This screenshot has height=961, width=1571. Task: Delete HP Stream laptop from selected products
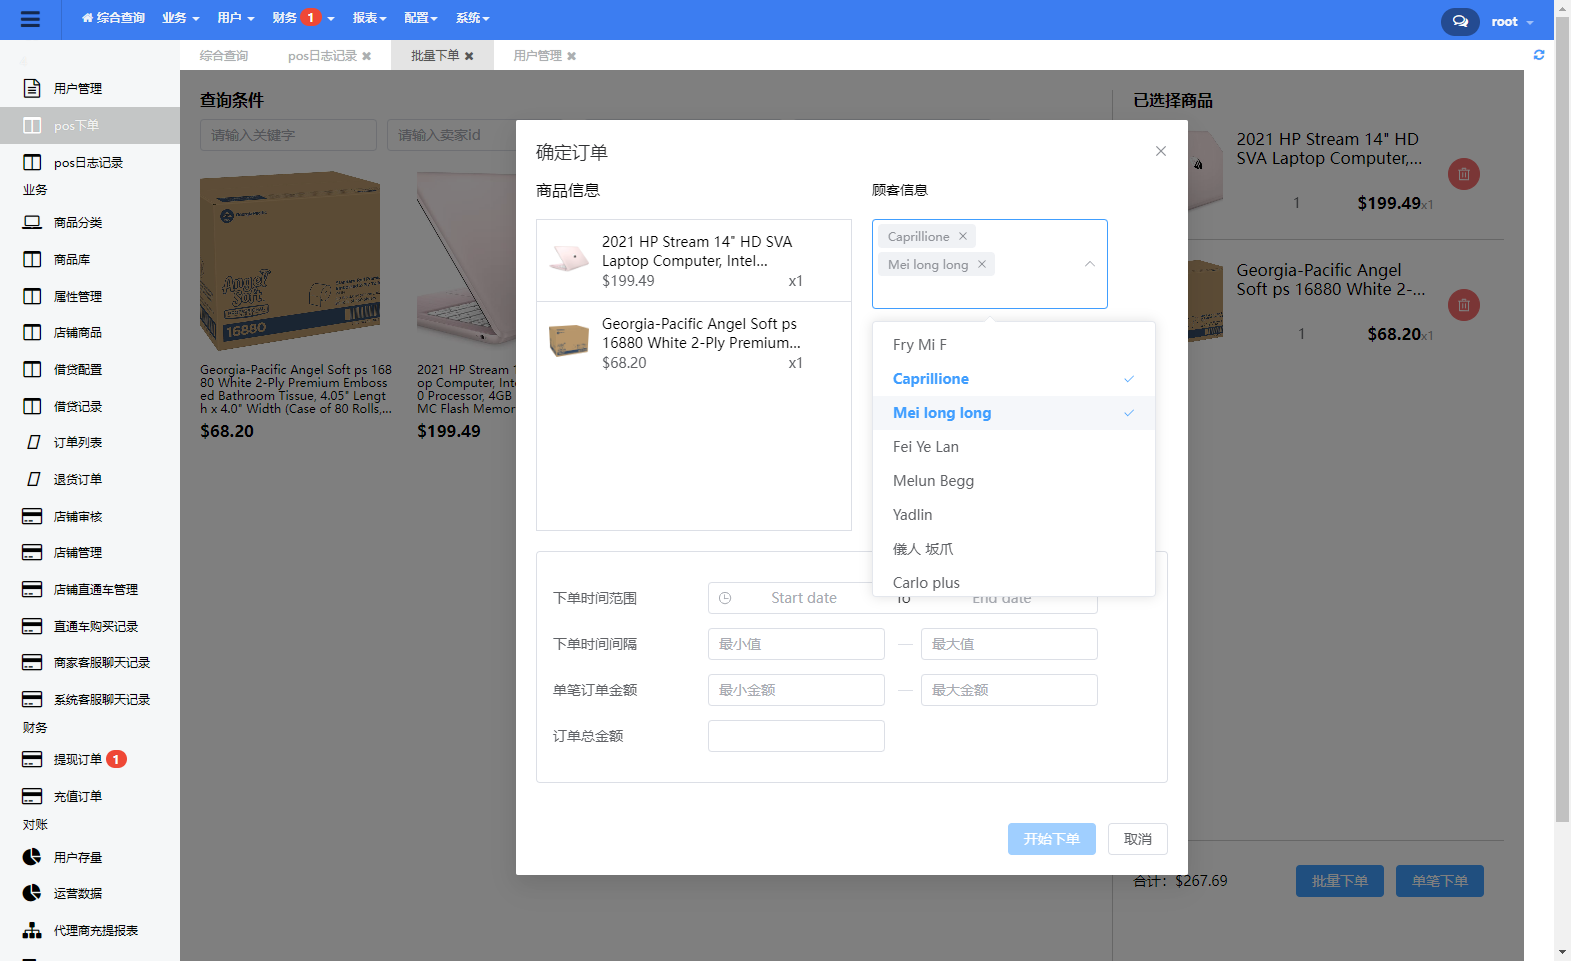coord(1464,174)
